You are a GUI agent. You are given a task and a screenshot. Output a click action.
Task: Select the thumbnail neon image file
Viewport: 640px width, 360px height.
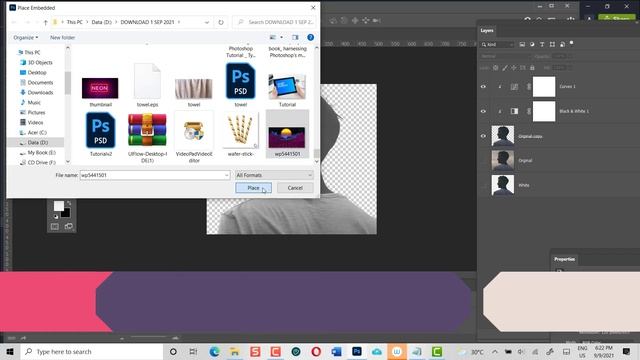[x=100, y=91]
